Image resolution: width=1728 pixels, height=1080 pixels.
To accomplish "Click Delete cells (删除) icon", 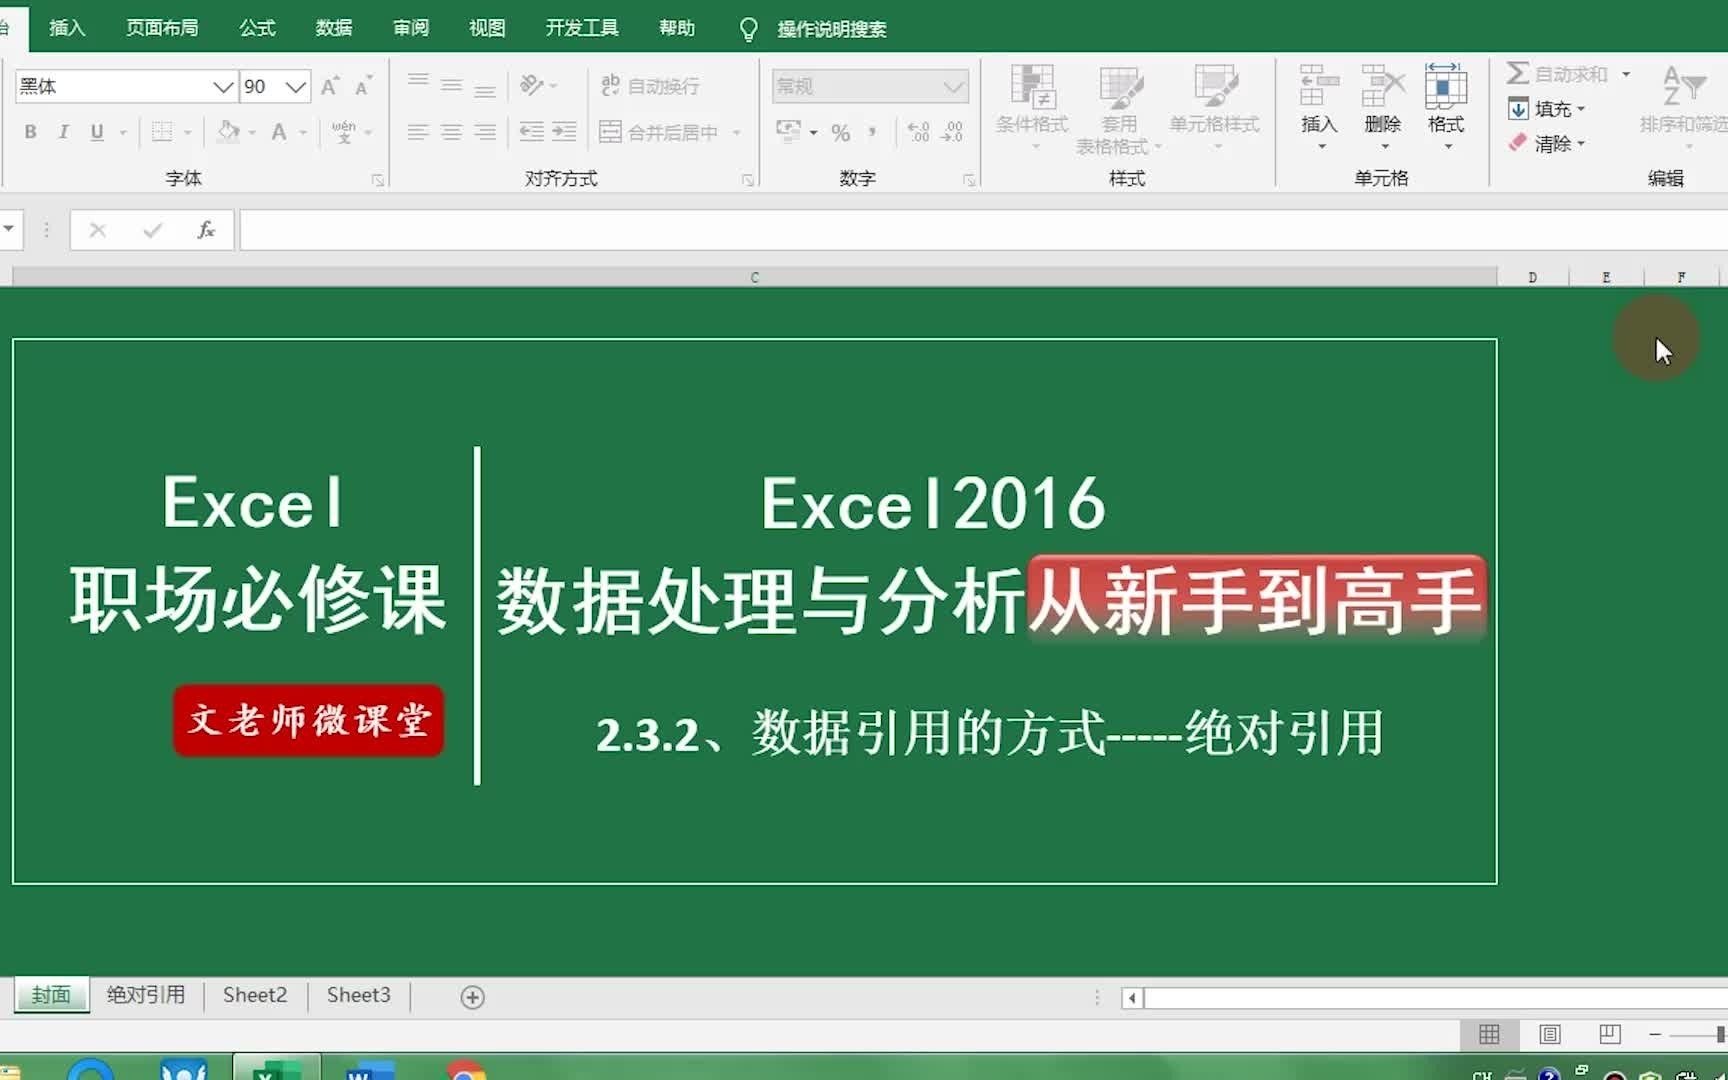I will point(1383,88).
